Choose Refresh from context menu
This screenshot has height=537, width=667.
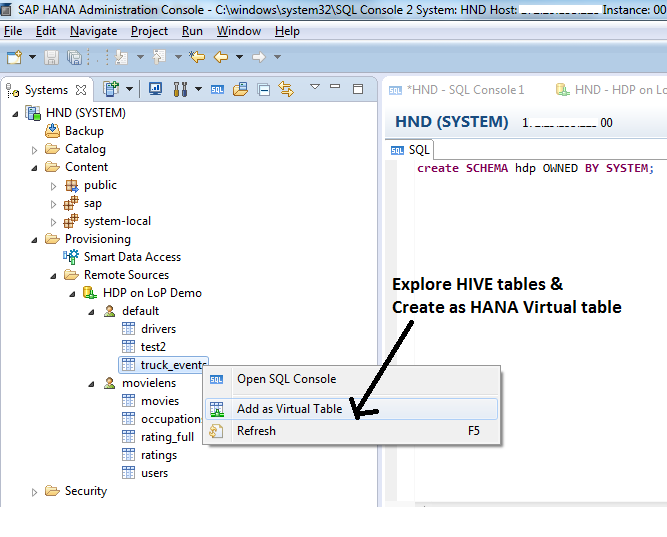pyautogui.click(x=351, y=431)
